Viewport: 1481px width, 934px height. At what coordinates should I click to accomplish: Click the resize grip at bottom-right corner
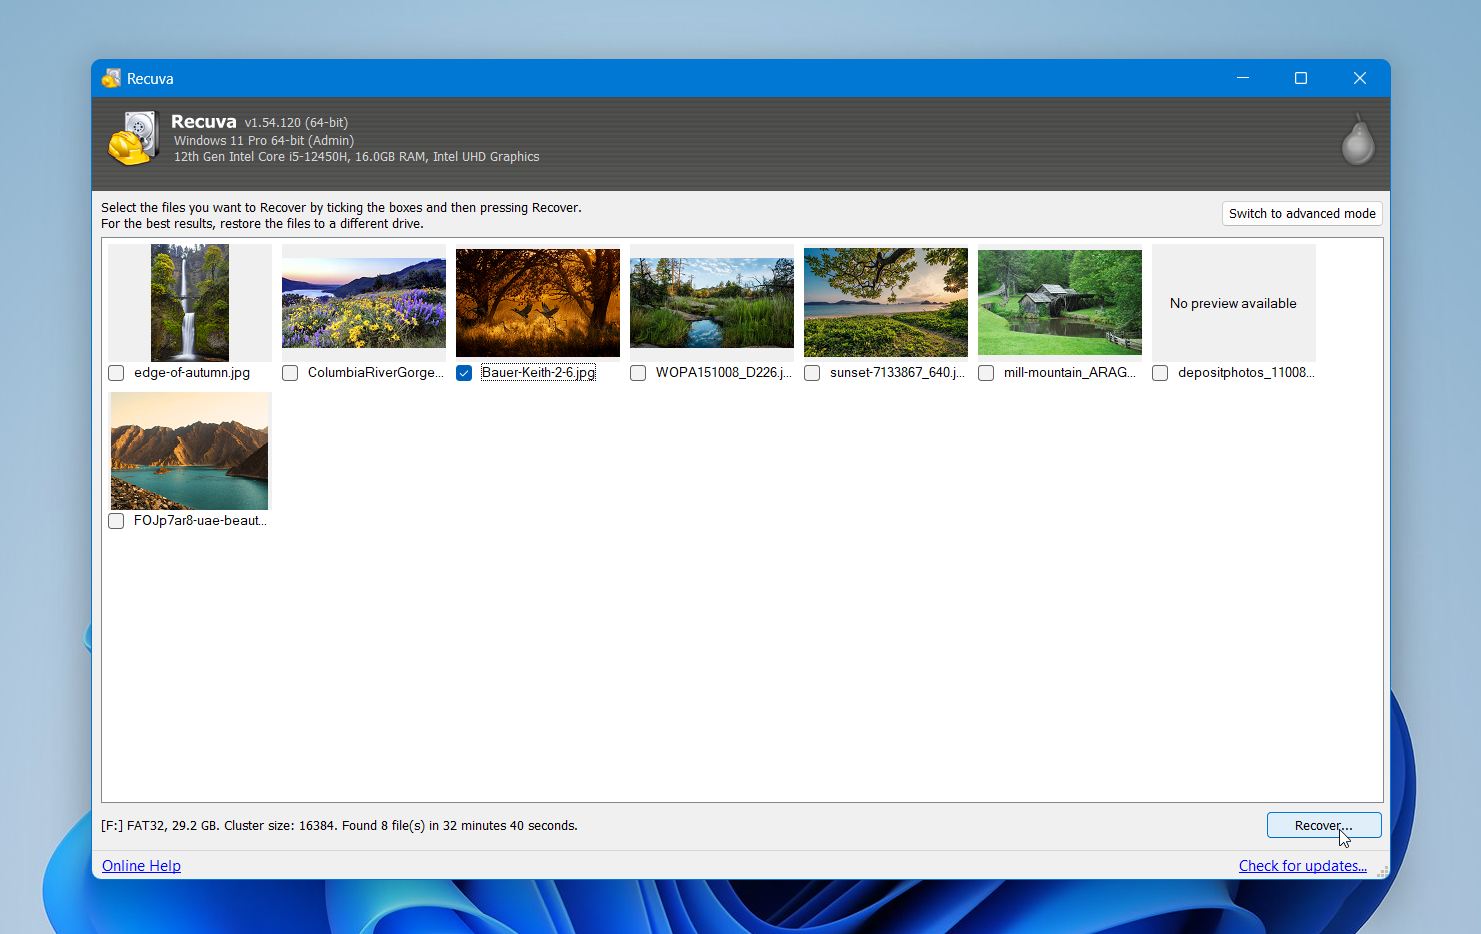pyautogui.click(x=1381, y=871)
